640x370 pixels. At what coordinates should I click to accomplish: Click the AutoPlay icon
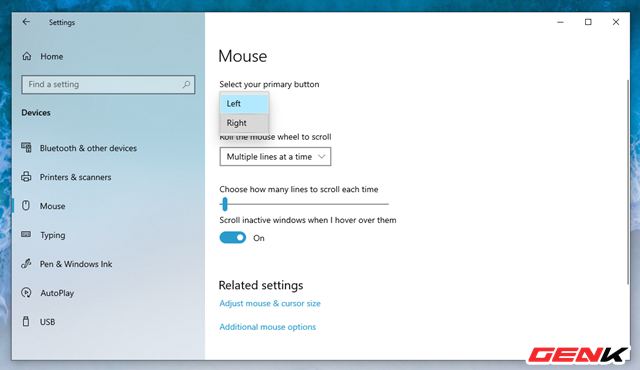(x=26, y=292)
